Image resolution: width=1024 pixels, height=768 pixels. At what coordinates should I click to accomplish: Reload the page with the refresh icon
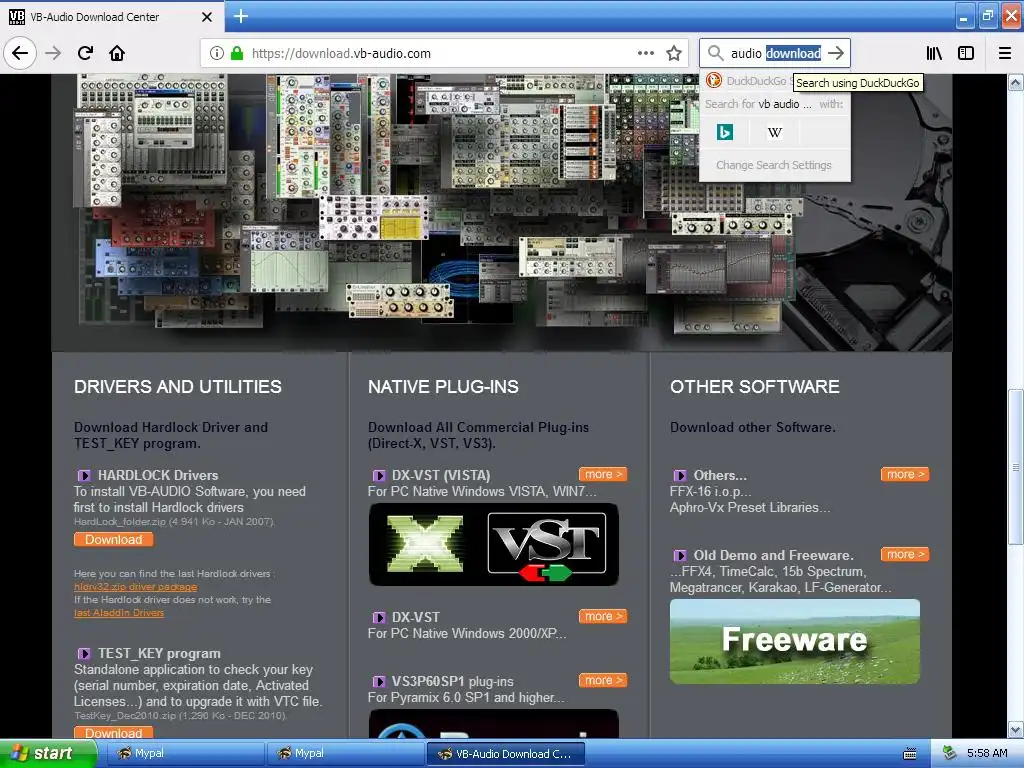coord(85,53)
